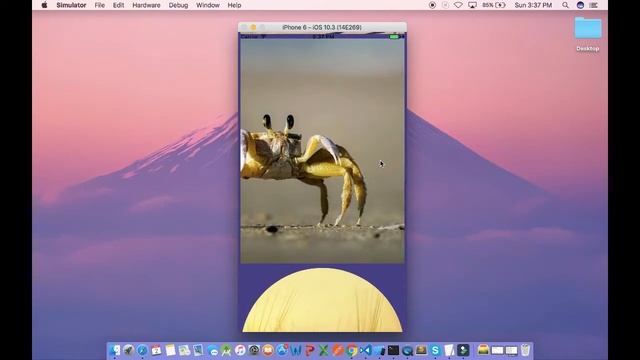Click the Wi-Fi menu bar icon
Image resolution: width=640 pixels, height=360 pixels.
pos(458,5)
